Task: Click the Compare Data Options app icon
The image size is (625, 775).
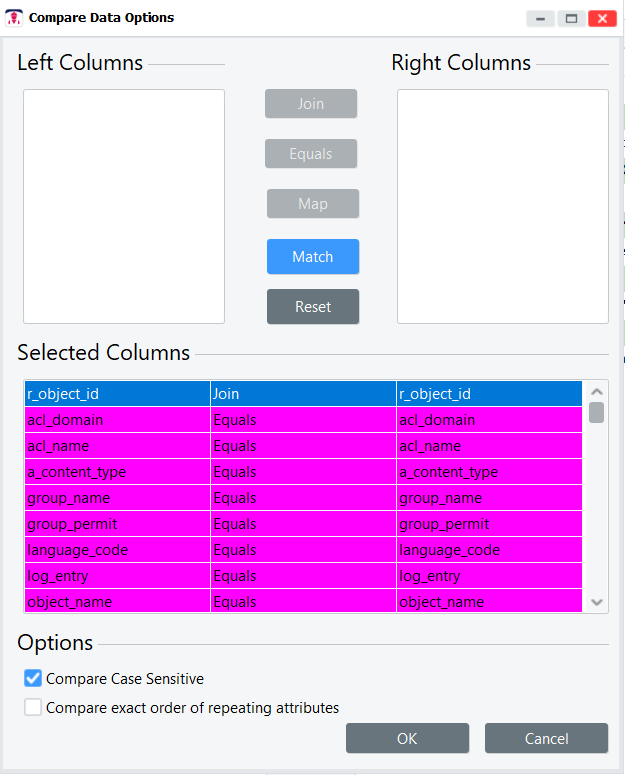Action: [14, 18]
